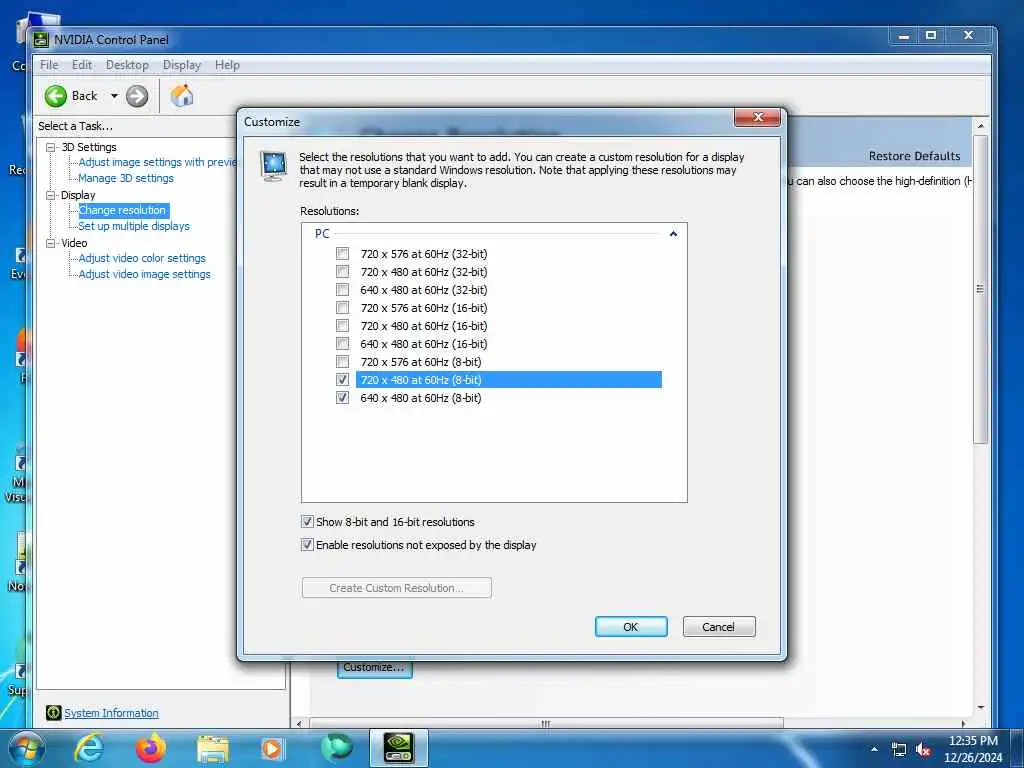1024x768 pixels.
Task: Open the Display menu
Action: pos(182,65)
